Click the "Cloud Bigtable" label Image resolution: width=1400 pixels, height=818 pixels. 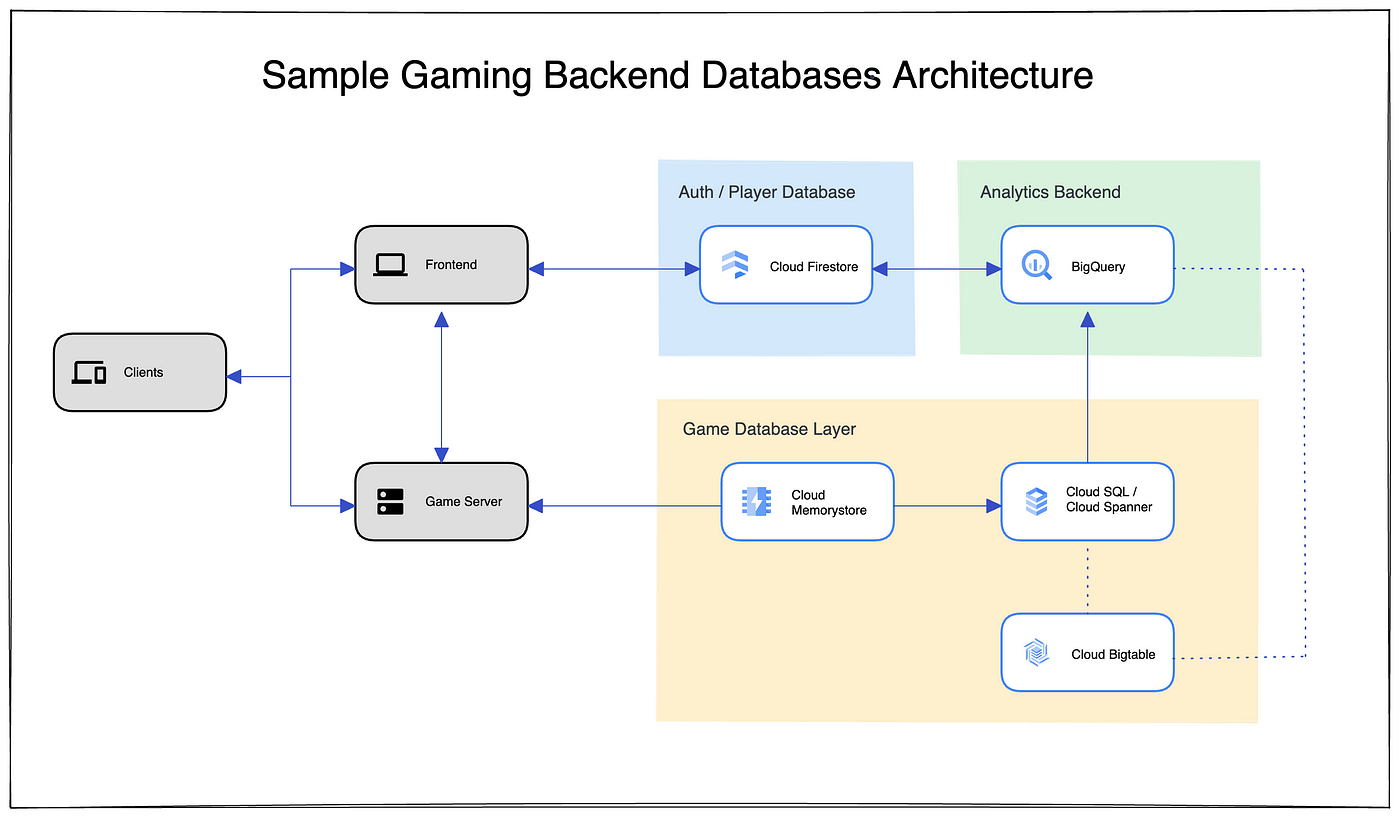[x=1113, y=655]
